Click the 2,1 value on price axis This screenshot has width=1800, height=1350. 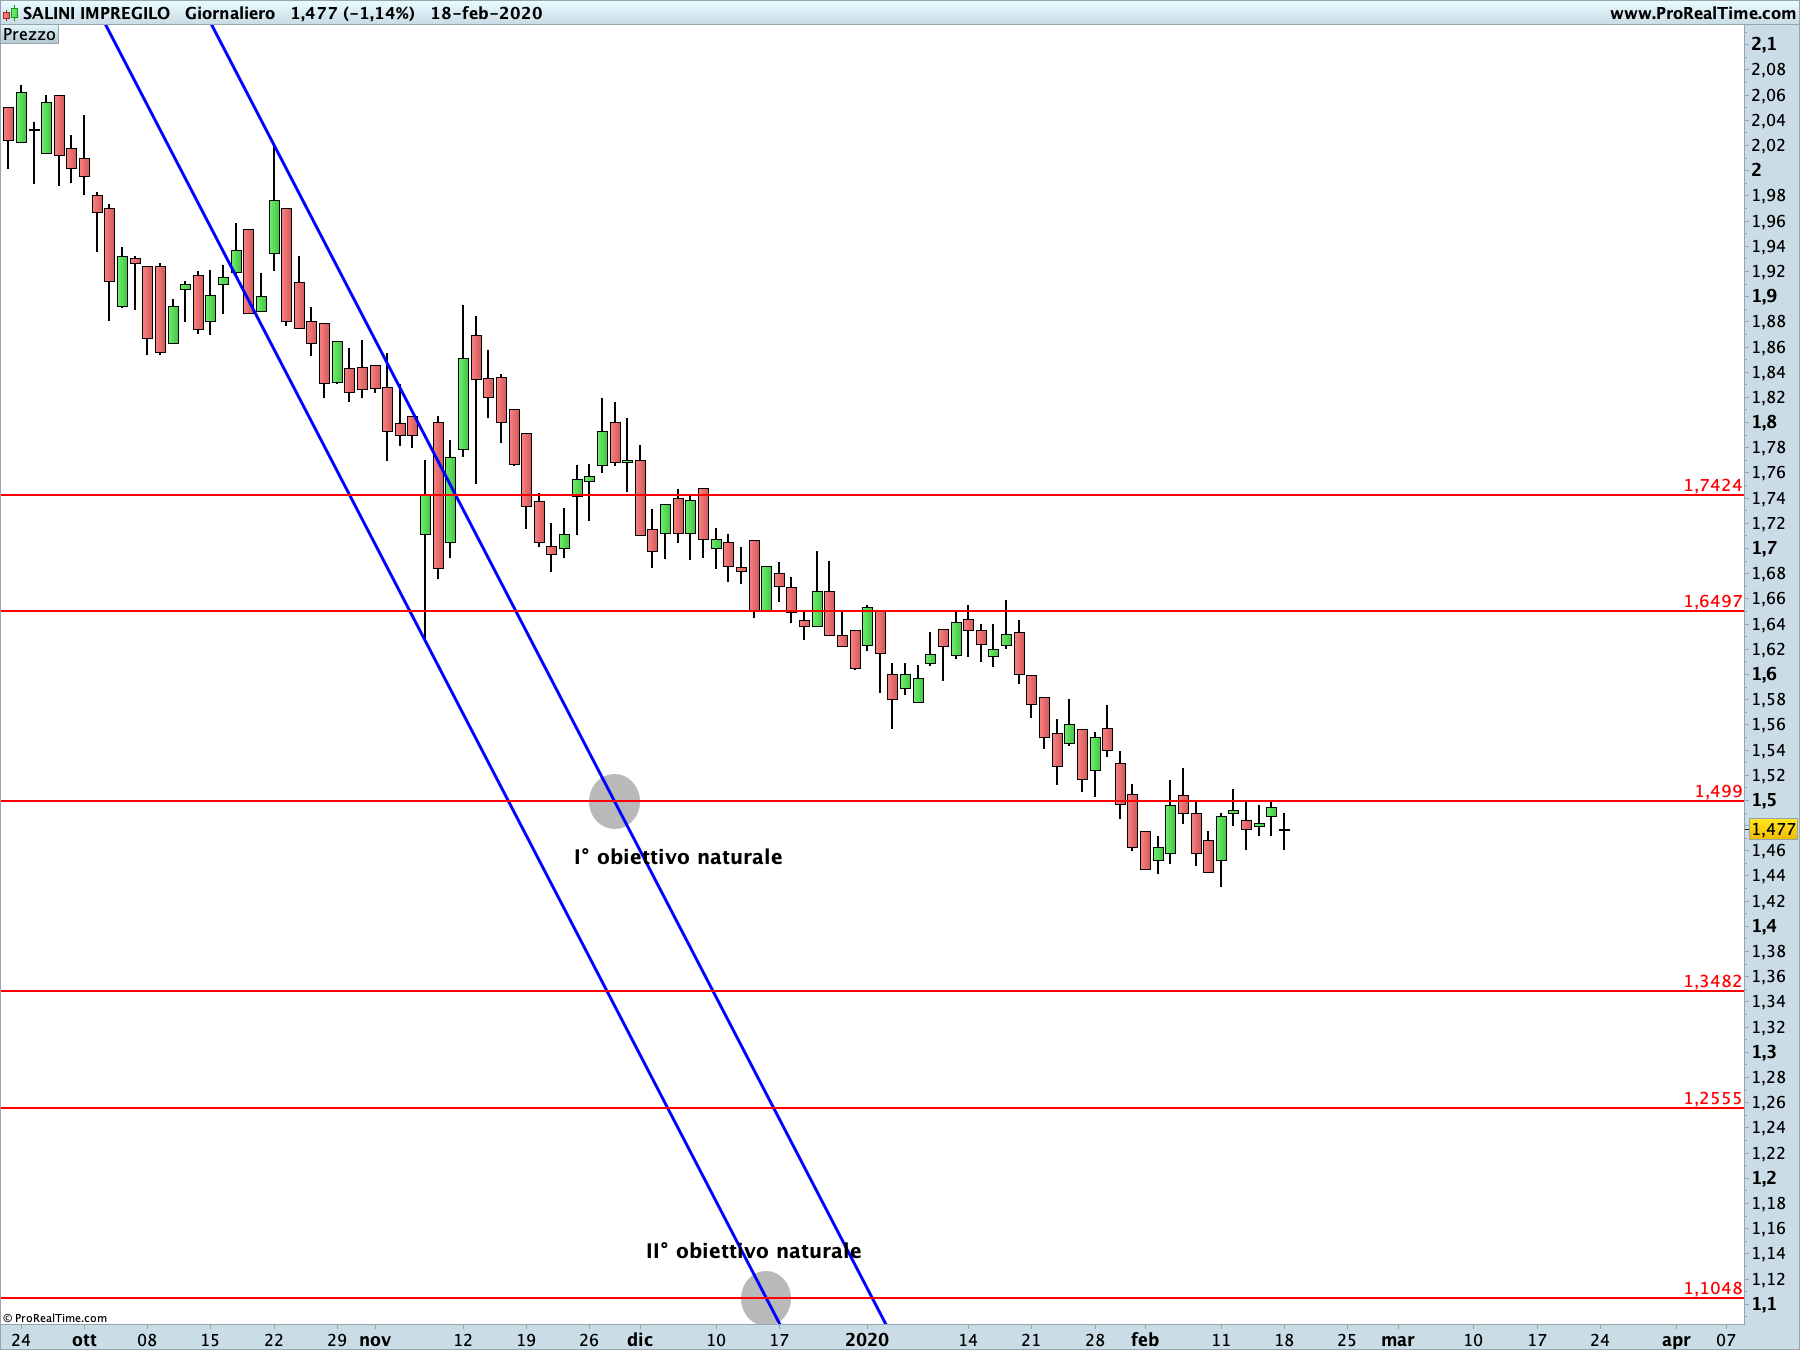point(1764,44)
